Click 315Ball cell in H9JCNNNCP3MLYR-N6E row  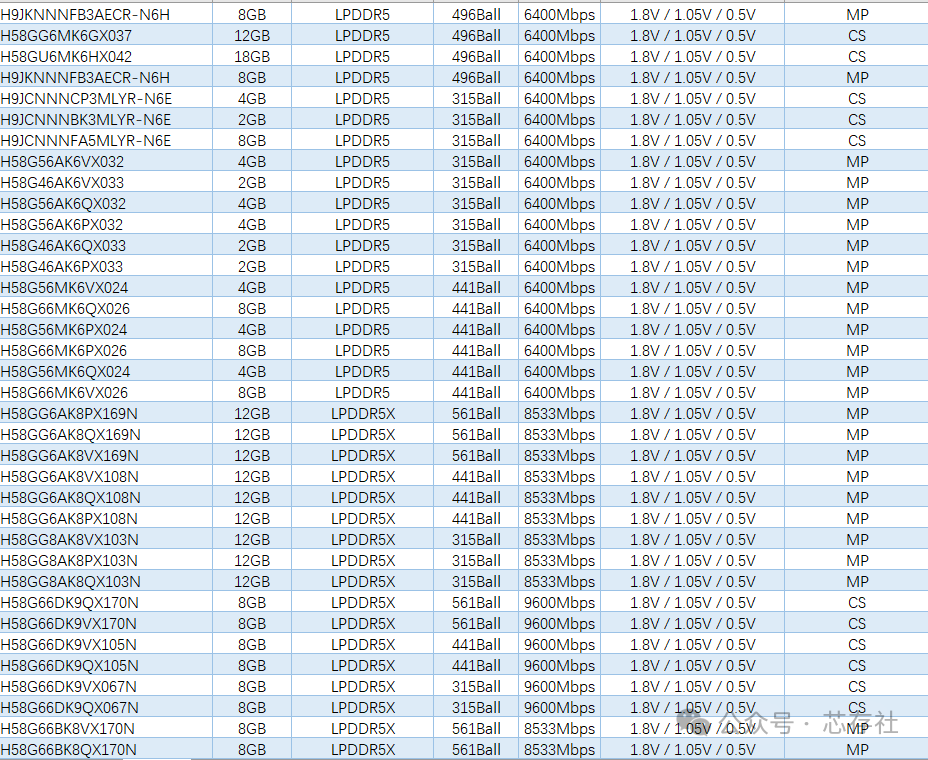pyautogui.click(x=476, y=99)
